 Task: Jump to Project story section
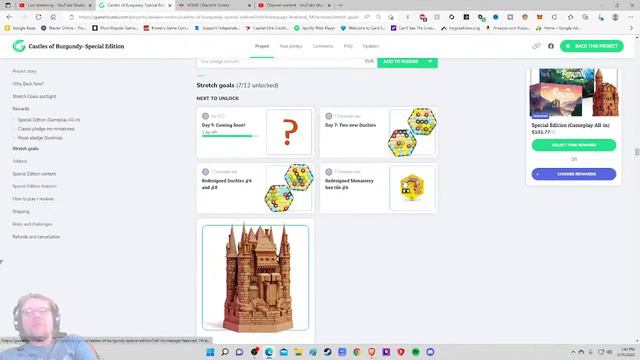coord(24,71)
